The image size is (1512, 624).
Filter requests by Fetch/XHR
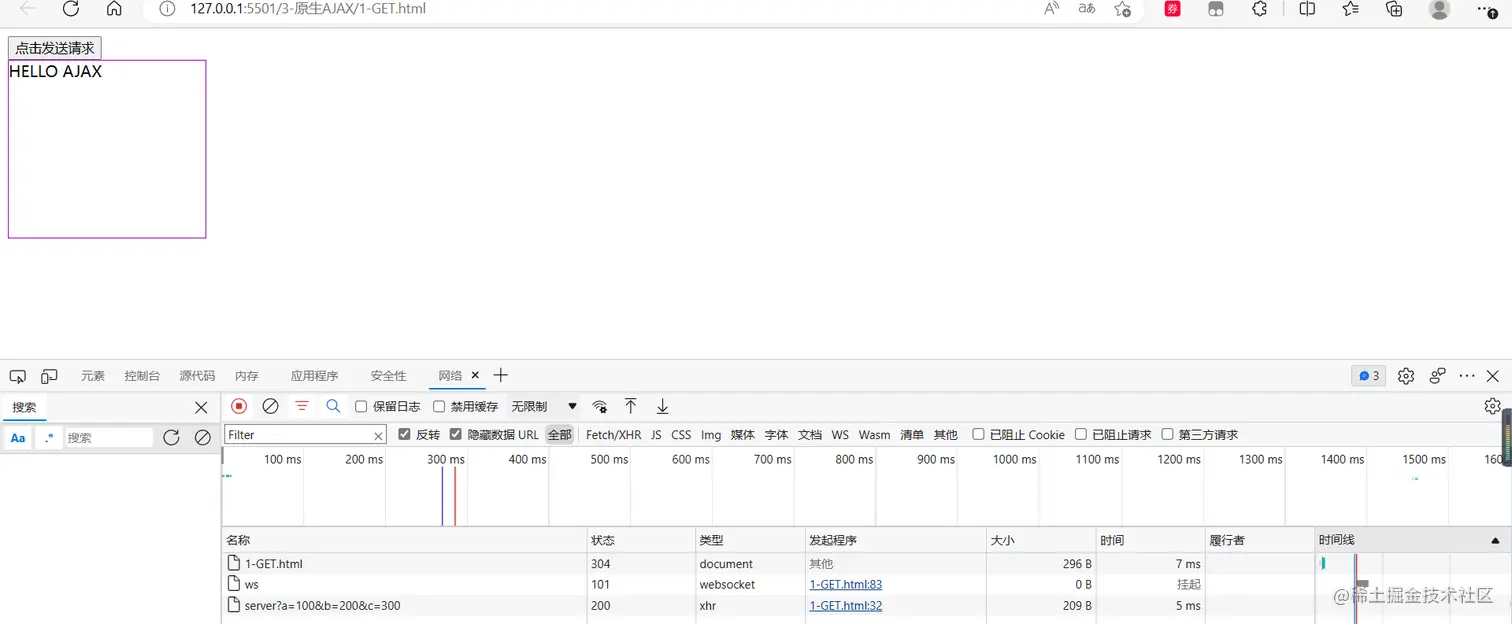614,435
